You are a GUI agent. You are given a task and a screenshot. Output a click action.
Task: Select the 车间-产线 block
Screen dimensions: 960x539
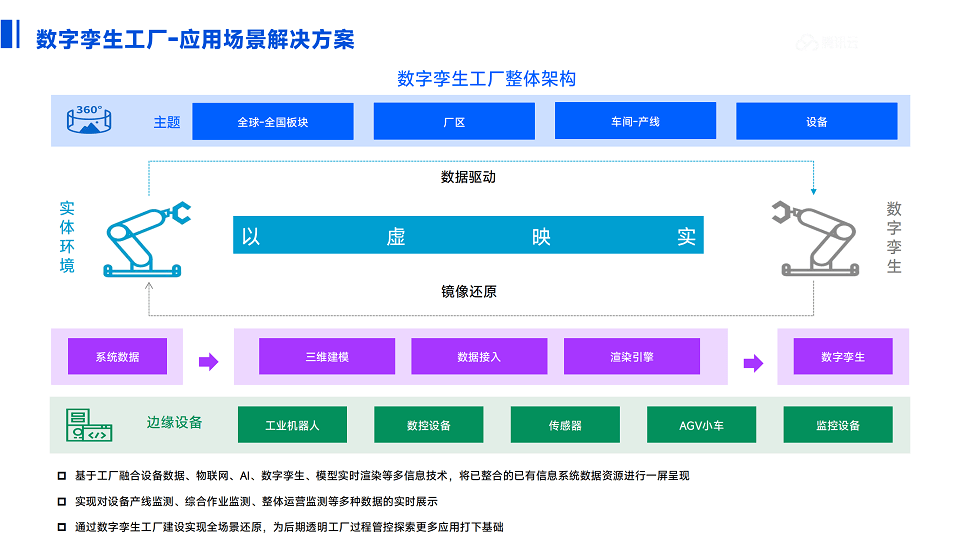[x=636, y=121]
